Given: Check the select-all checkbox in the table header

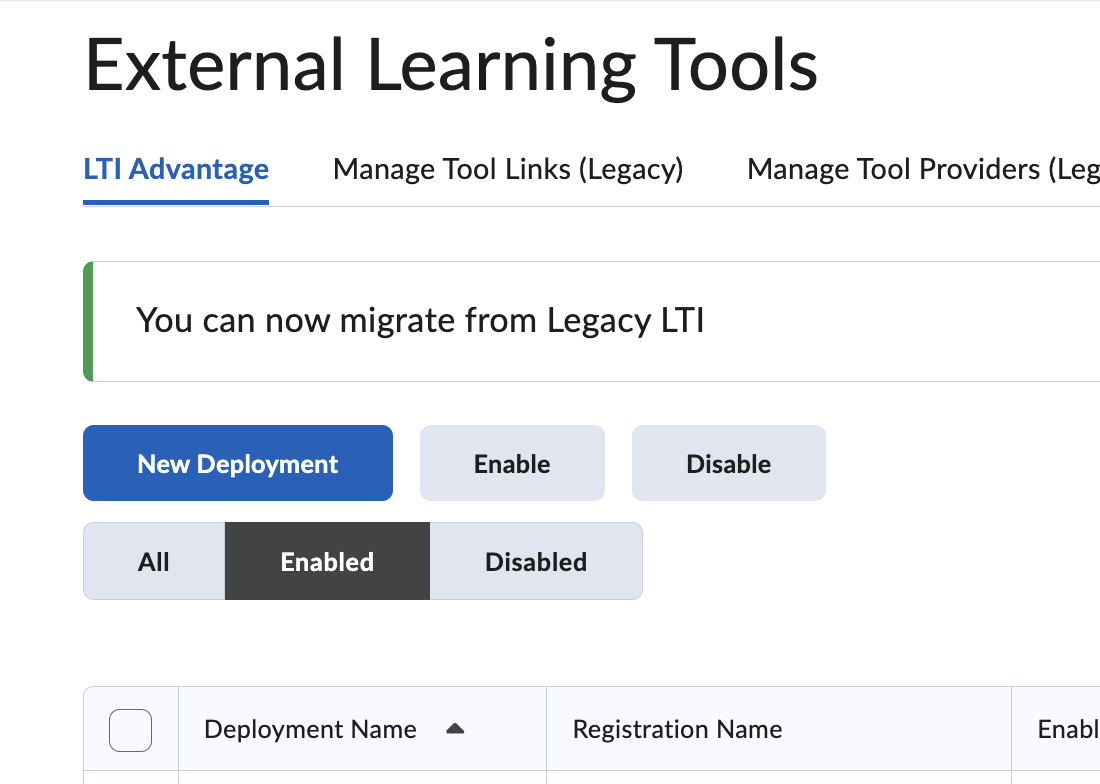Looking at the screenshot, I should click(130, 730).
